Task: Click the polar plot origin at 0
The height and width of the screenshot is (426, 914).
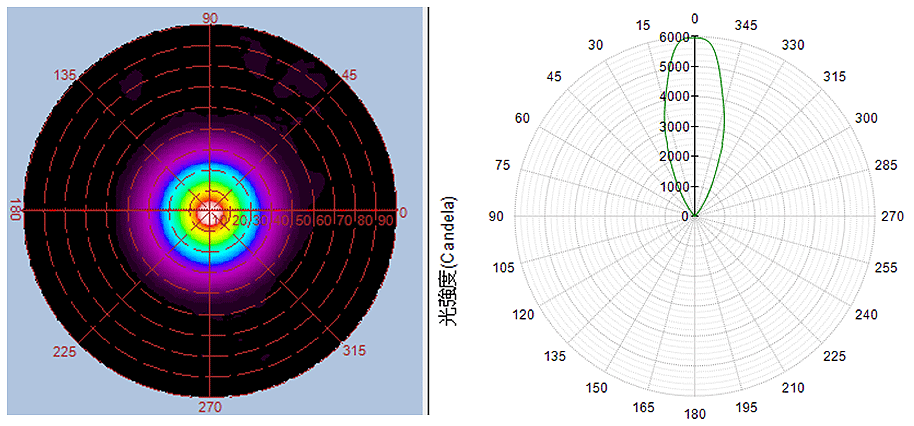Action: point(695,216)
